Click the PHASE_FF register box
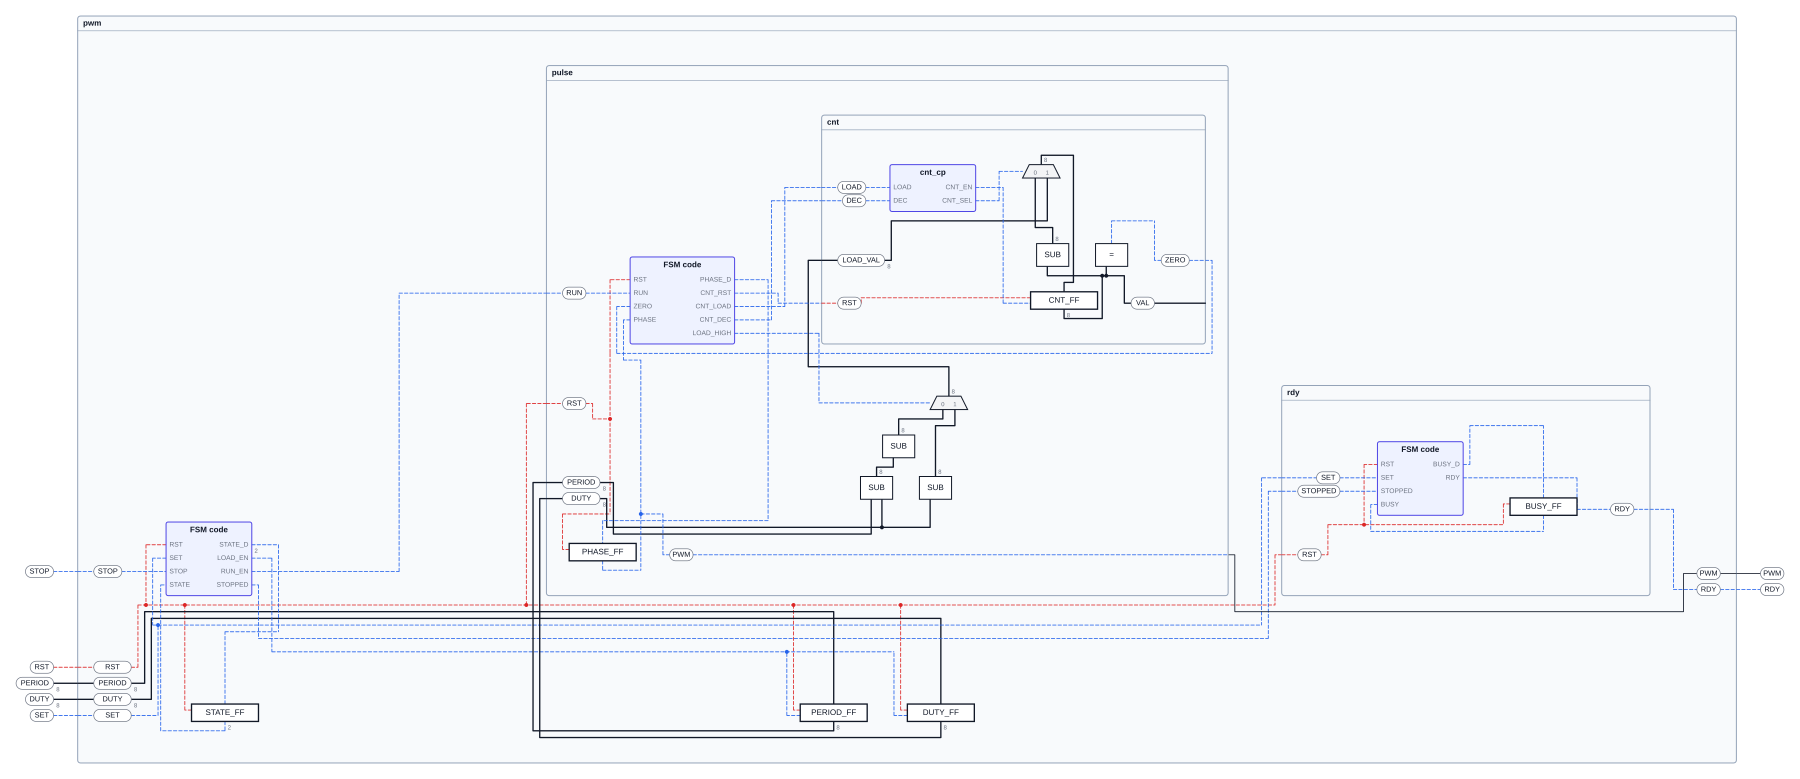The width and height of the screenshot is (1800, 779). click(x=602, y=552)
